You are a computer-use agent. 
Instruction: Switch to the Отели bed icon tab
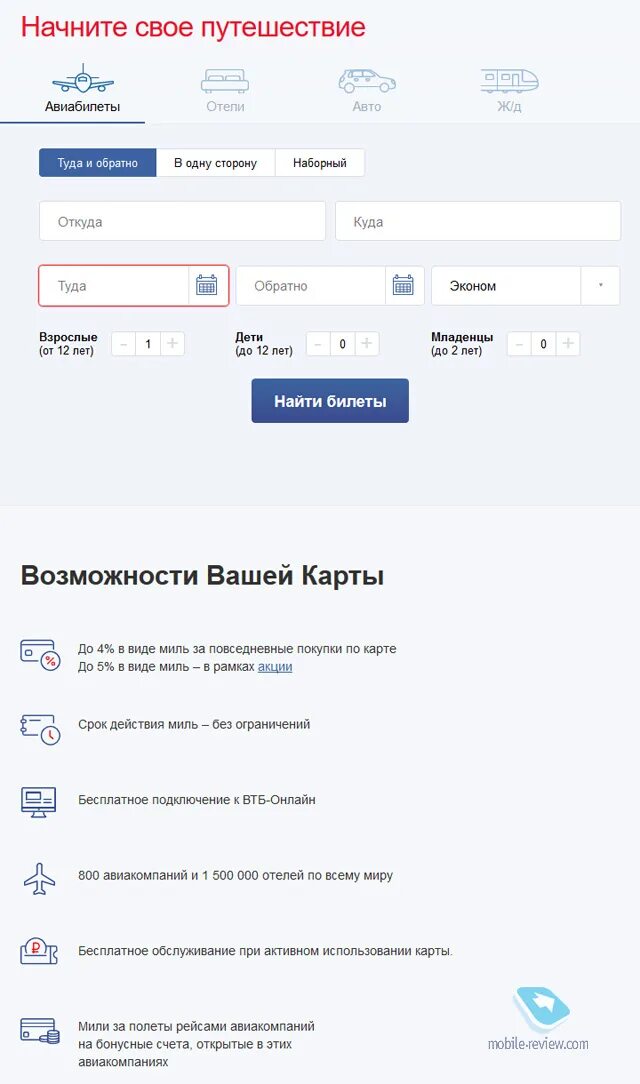(x=225, y=90)
